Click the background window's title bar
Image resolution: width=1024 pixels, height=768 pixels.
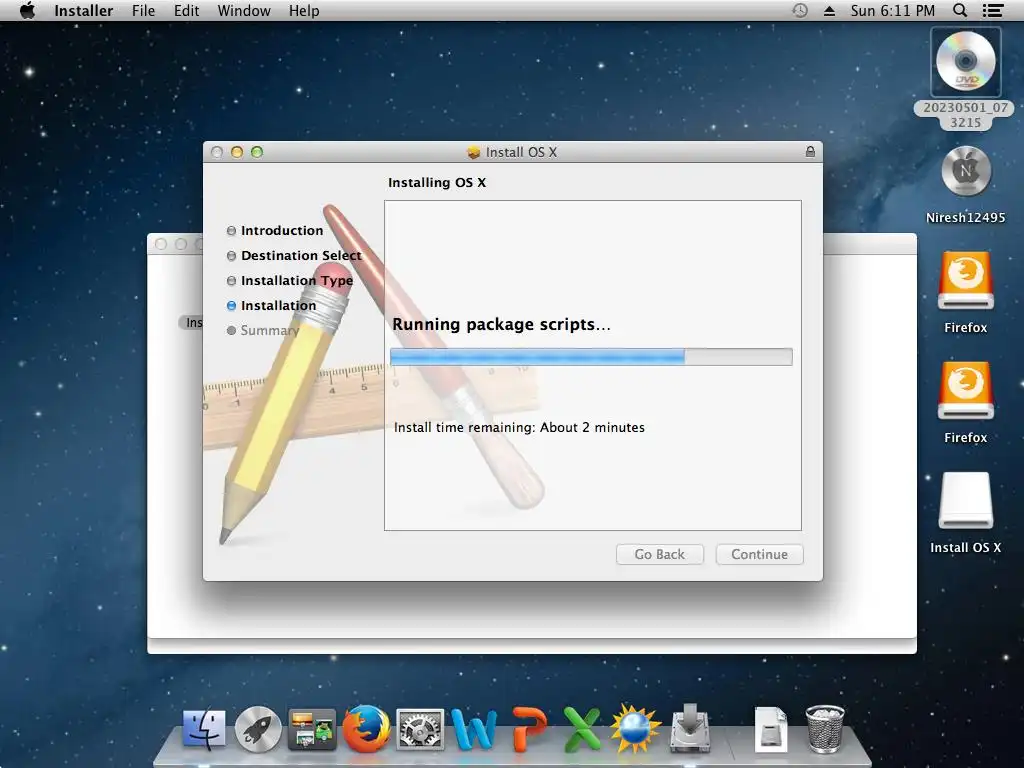tap(870, 244)
